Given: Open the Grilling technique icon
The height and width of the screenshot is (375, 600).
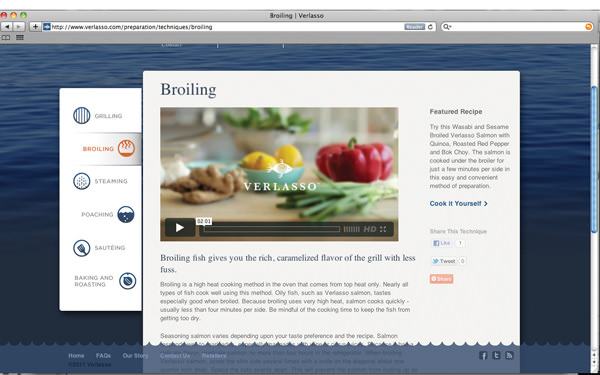Looking at the screenshot, I should [x=82, y=116].
